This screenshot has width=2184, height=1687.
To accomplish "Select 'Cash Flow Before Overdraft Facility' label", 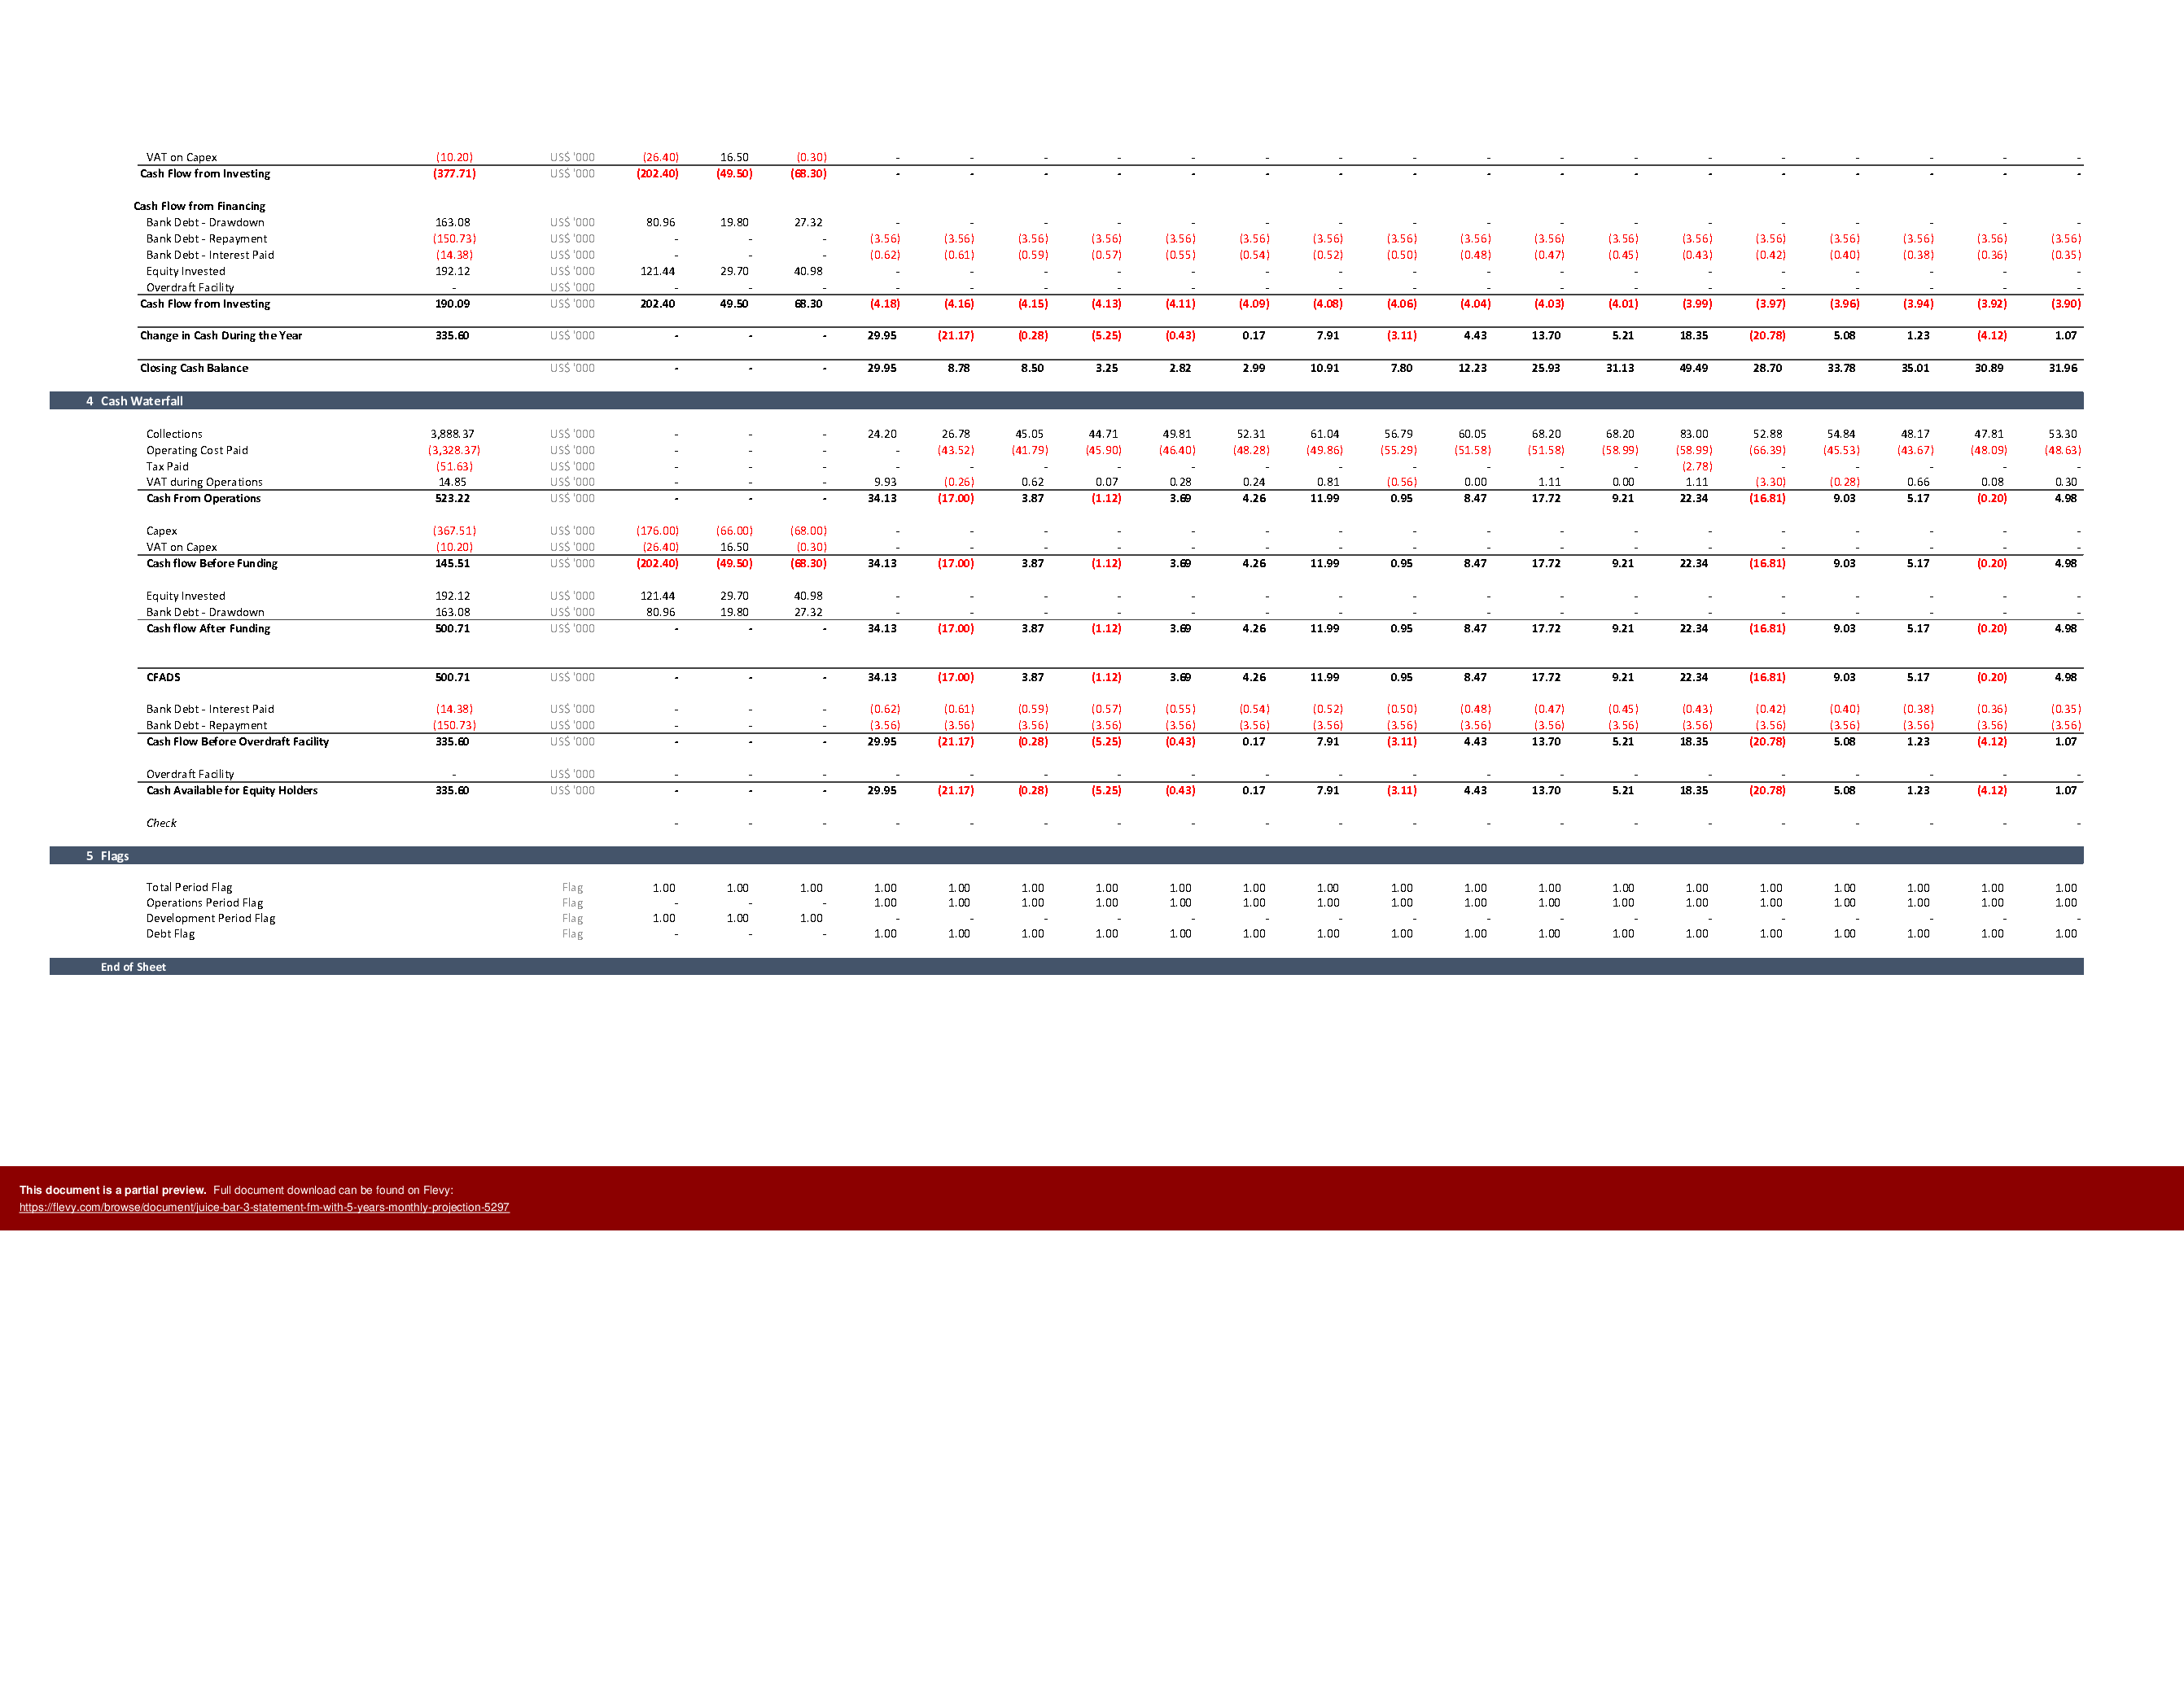I will [x=237, y=741].
